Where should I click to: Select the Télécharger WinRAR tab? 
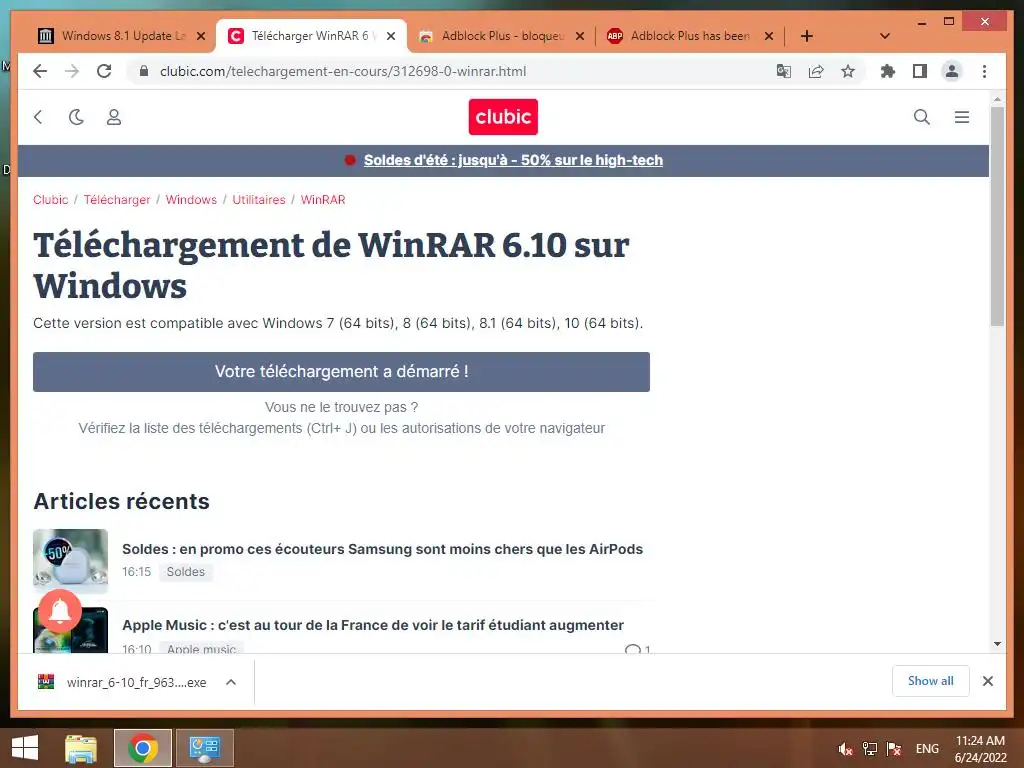313,36
